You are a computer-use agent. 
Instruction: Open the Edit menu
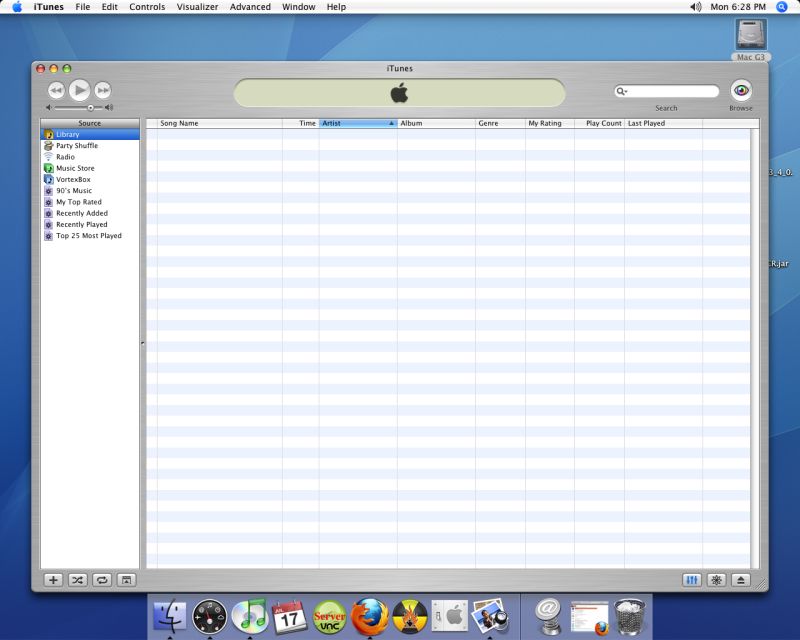[x=109, y=7]
